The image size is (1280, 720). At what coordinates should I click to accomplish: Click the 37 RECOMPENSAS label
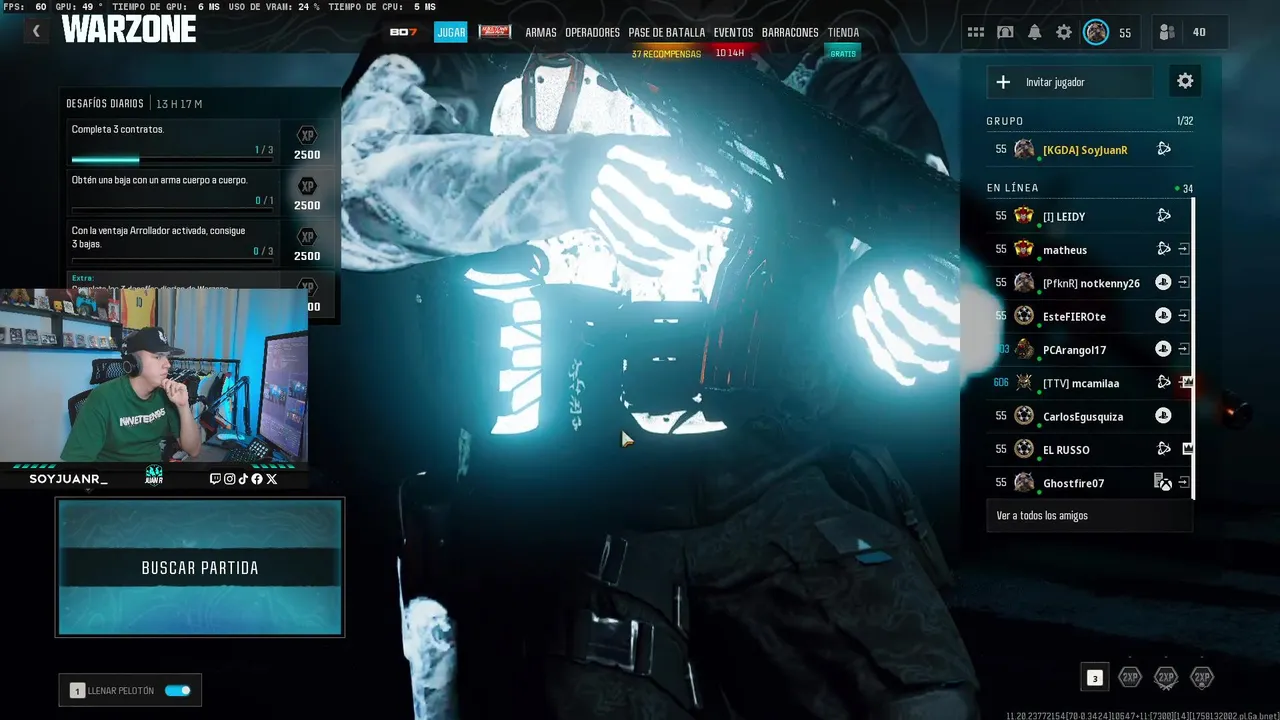pyautogui.click(x=666, y=54)
